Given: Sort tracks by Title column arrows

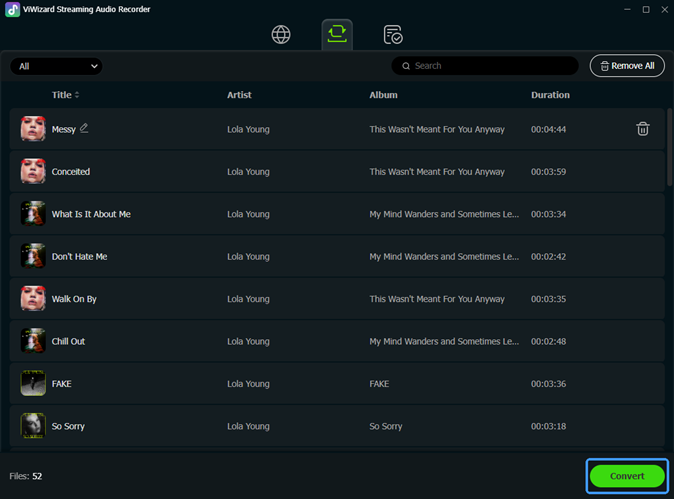Looking at the screenshot, I should (x=77, y=95).
